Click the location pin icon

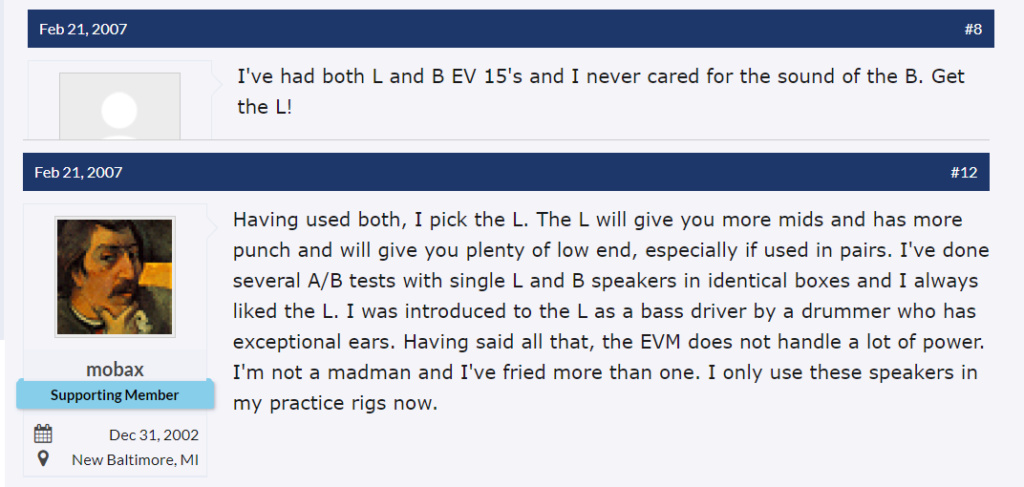click(43, 459)
